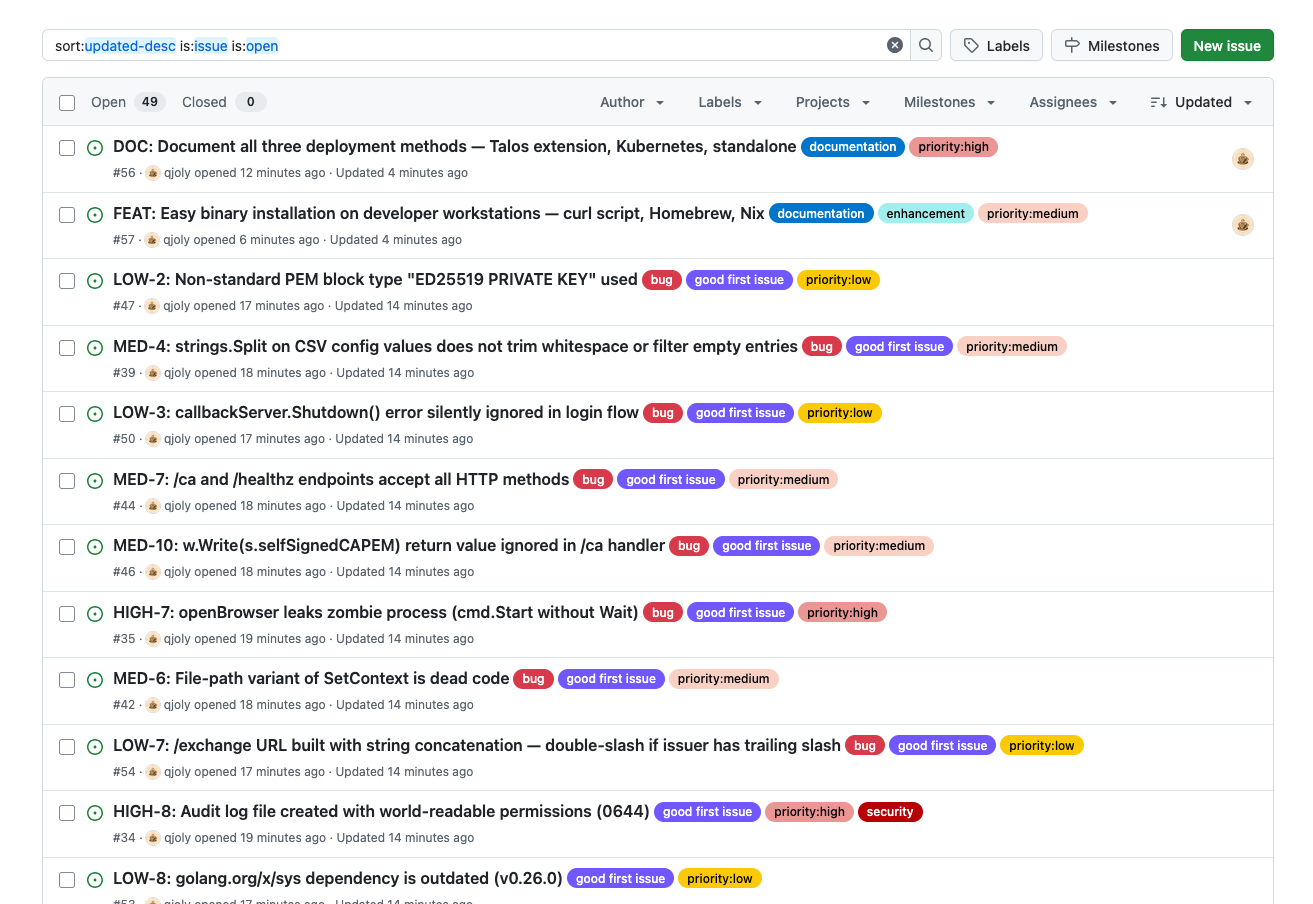Open the Milestones page button
Image resolution: width=1313 pixels, height=904 pixels.
point(1111,45)
